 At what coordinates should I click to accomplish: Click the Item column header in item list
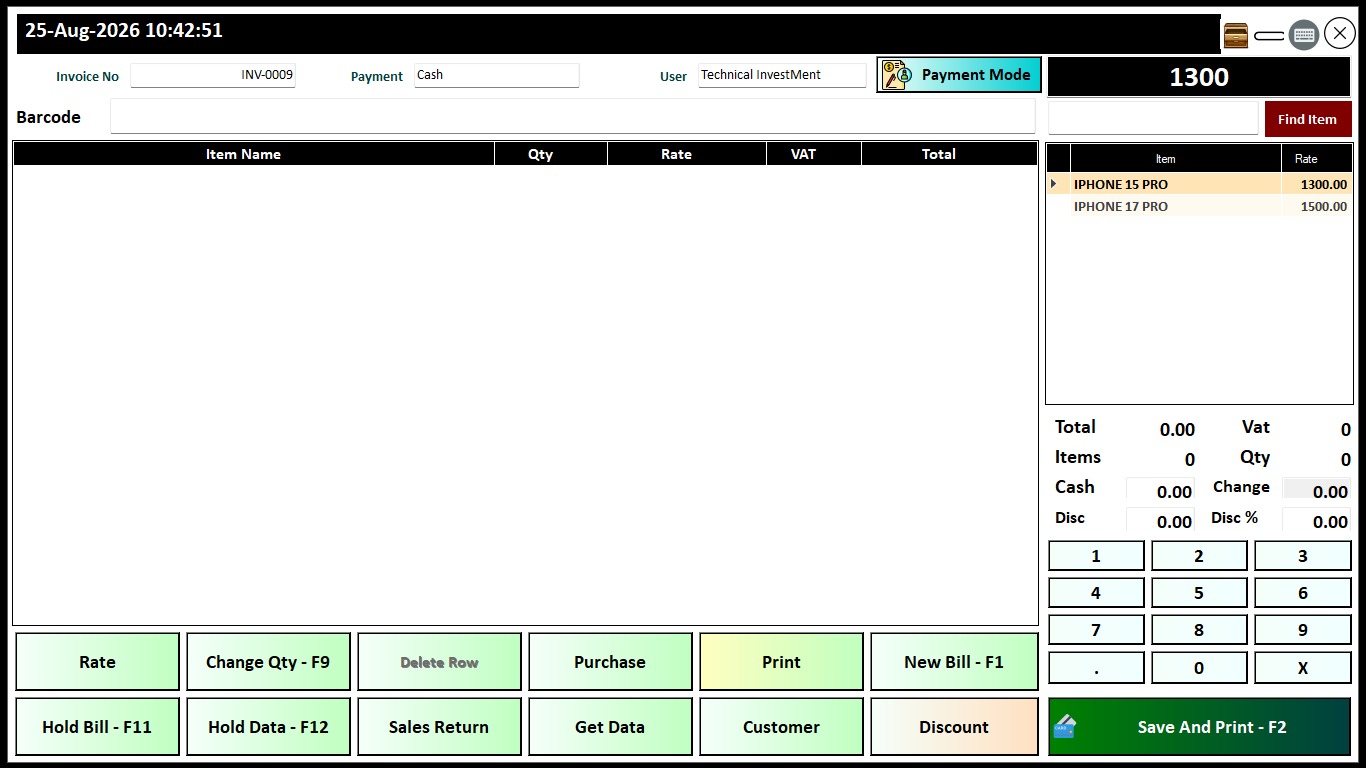1176,159
